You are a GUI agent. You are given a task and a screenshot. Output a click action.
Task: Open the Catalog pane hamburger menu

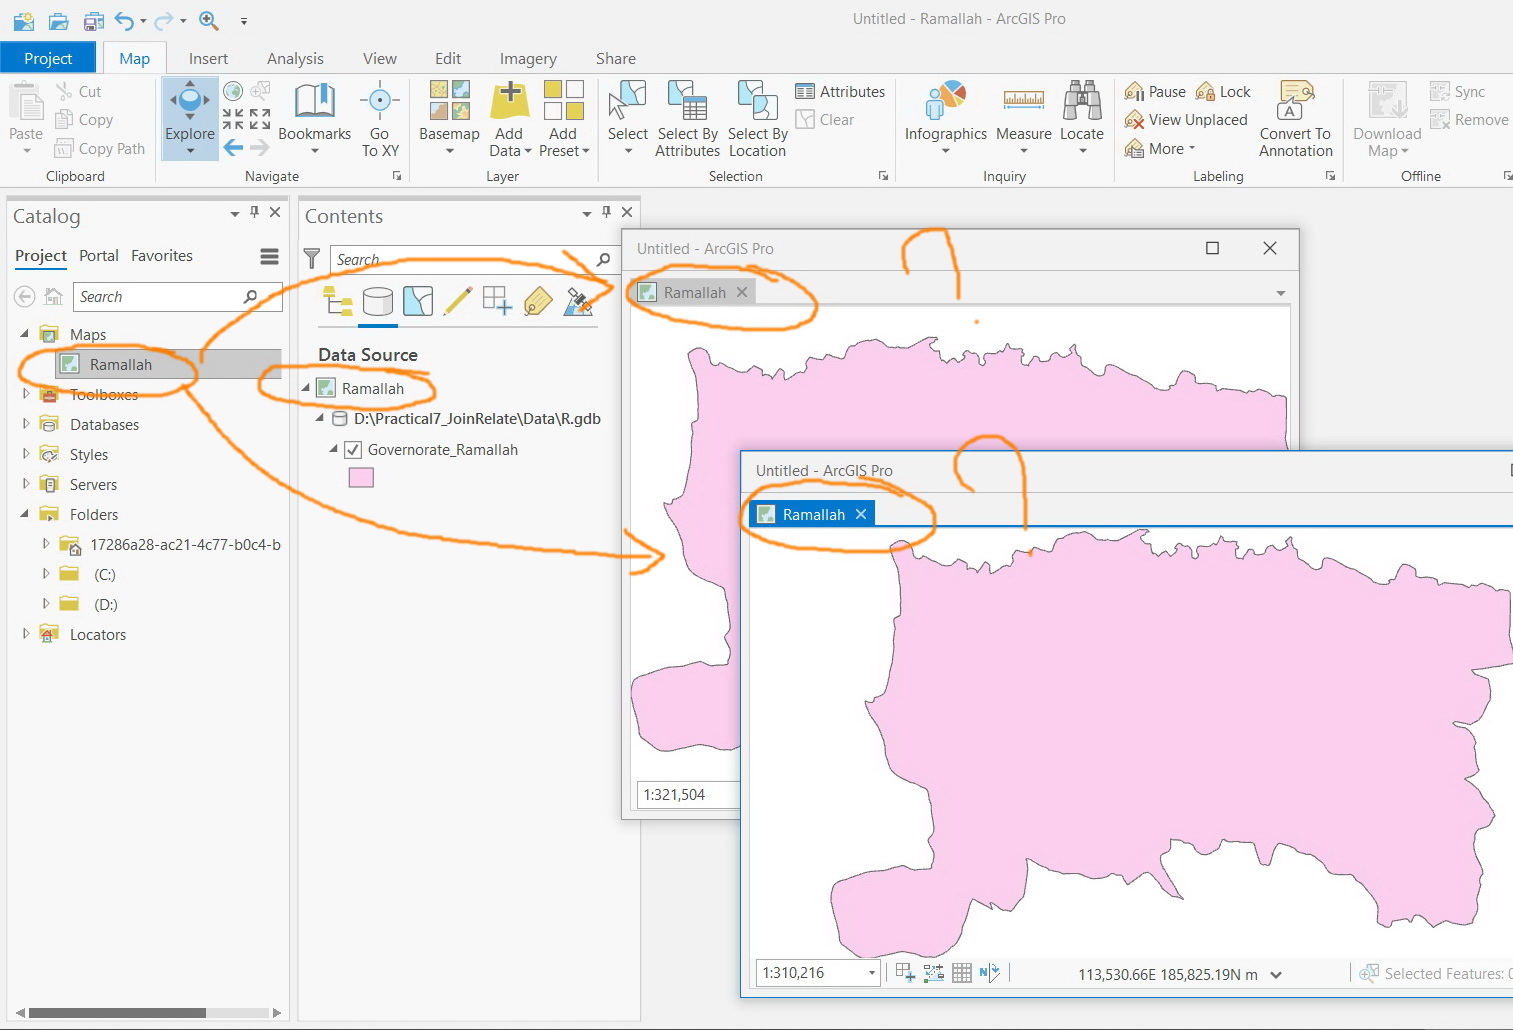(x=270, y=257)
